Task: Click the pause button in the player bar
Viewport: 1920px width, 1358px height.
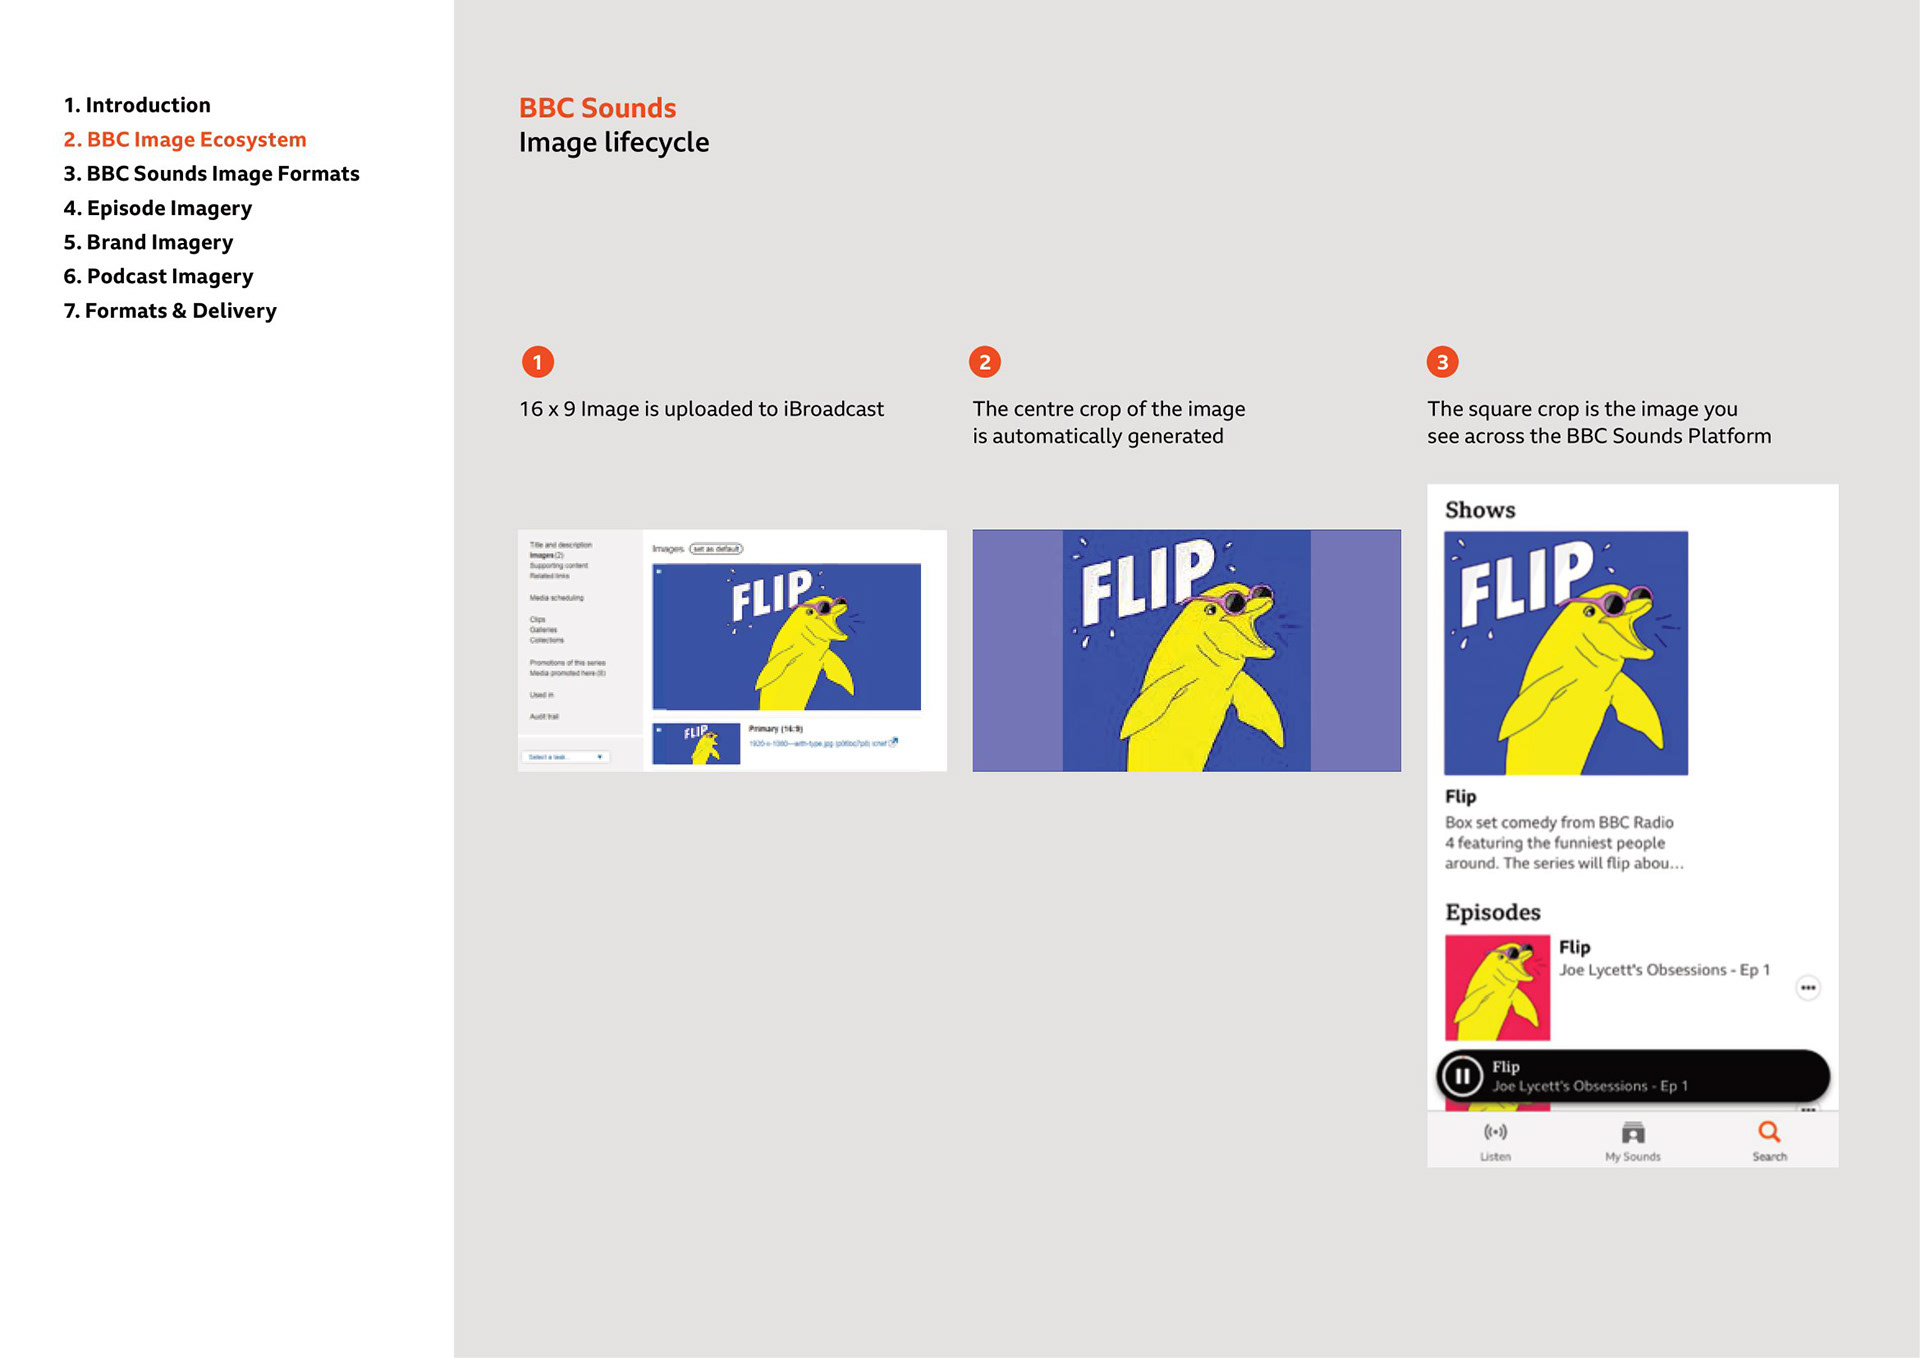Action: [1463, 1076]
